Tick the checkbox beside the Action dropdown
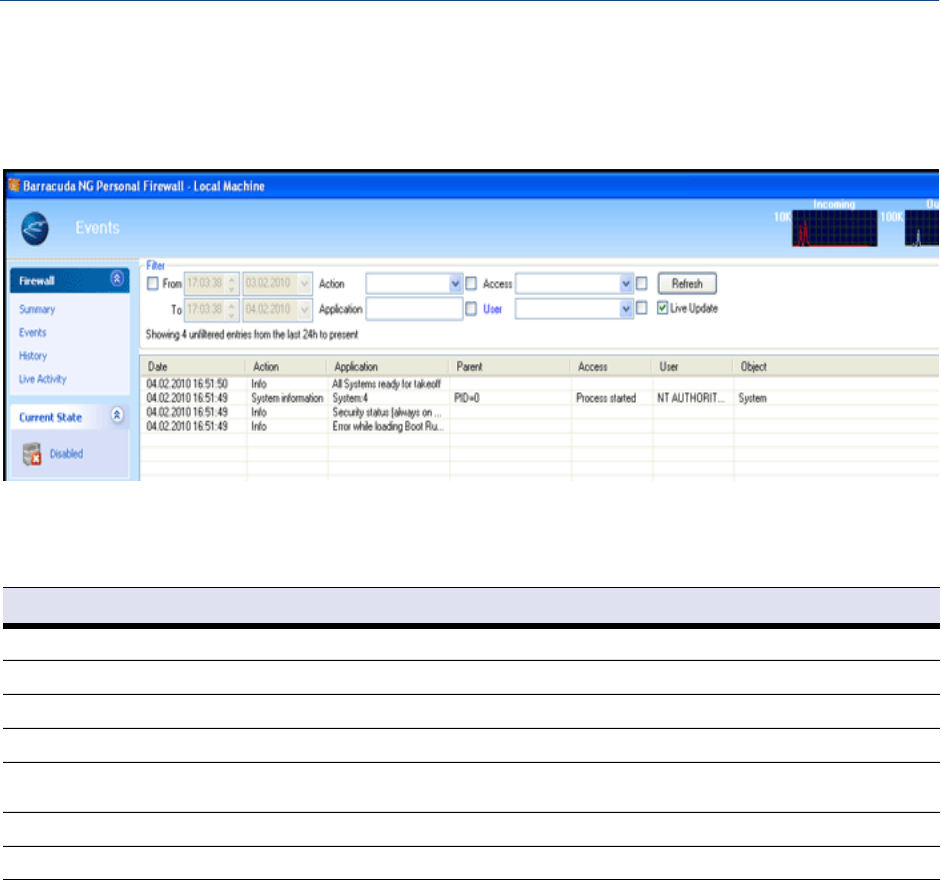Screen dimensions: 941x880 point(471,283)
